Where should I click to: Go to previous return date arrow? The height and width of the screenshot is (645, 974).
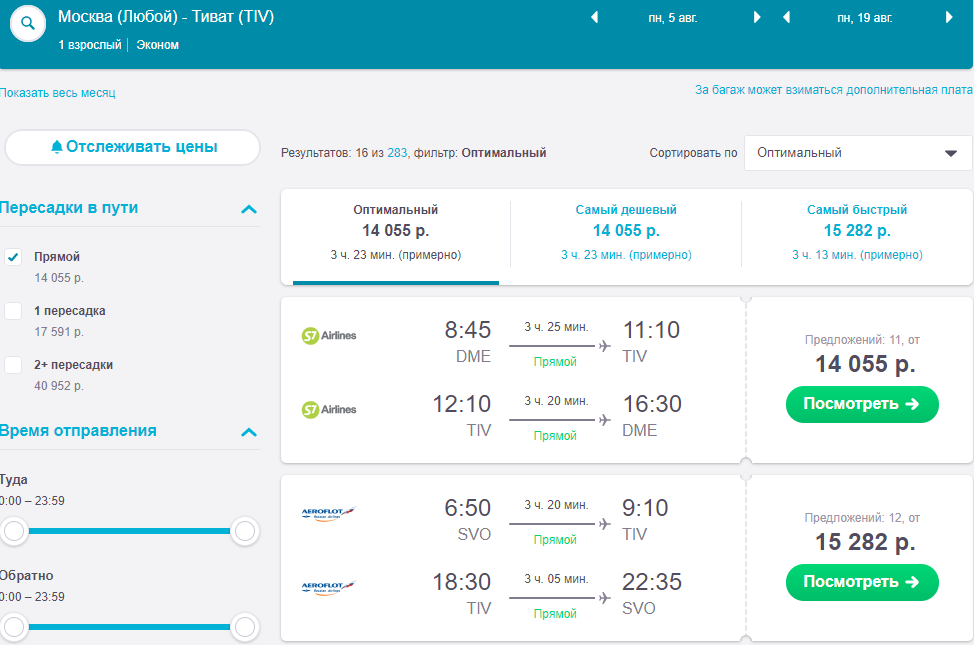787,17
